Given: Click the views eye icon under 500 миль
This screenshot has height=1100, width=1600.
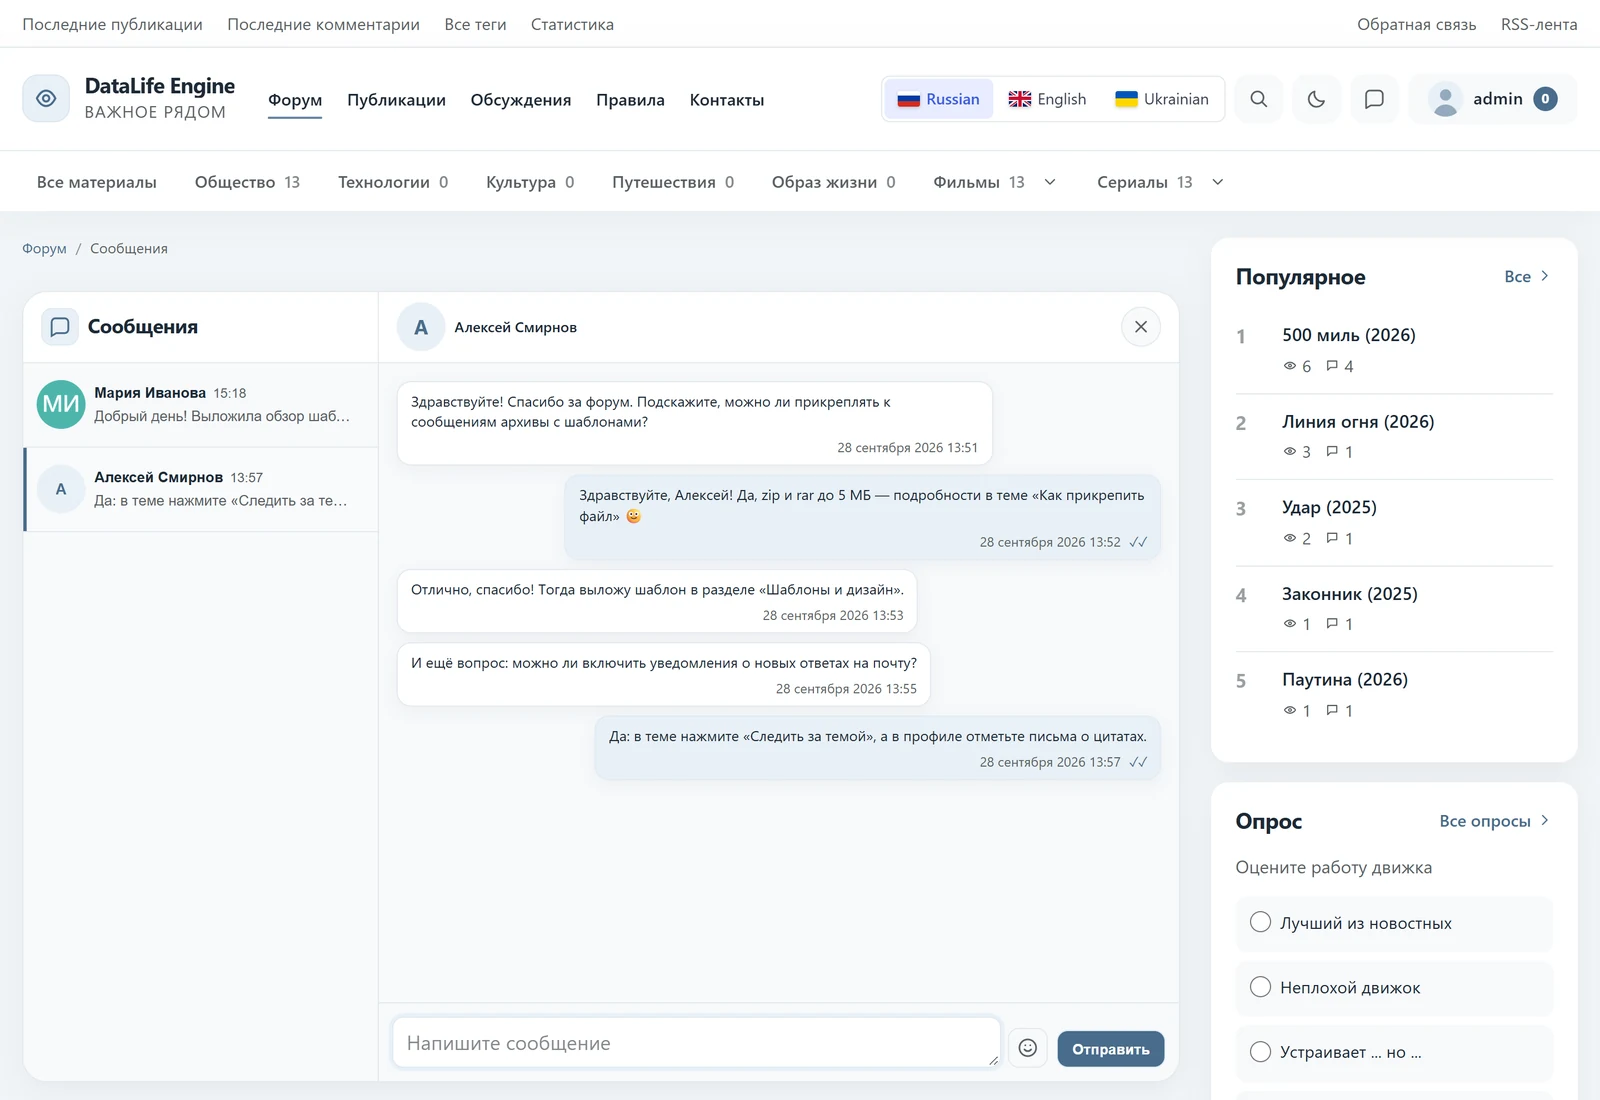Looking at the screenshot, I should click(x=1289, y=366).
